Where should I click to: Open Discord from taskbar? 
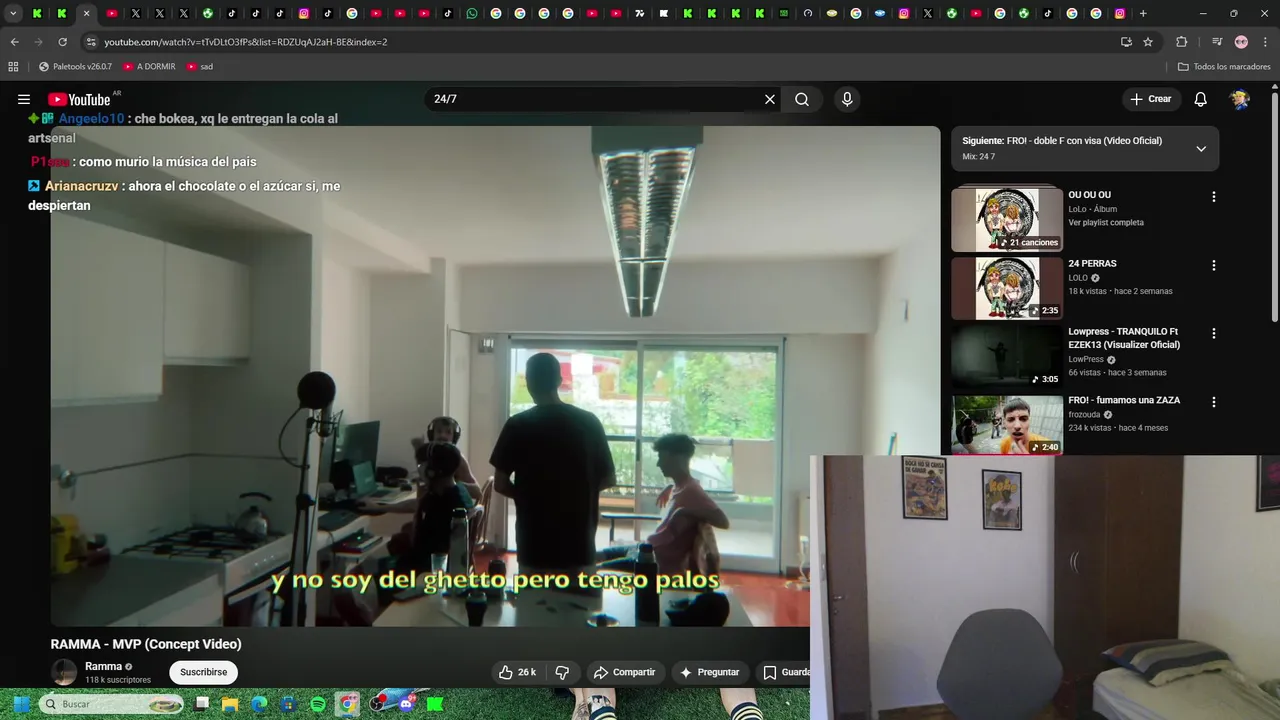407,704
